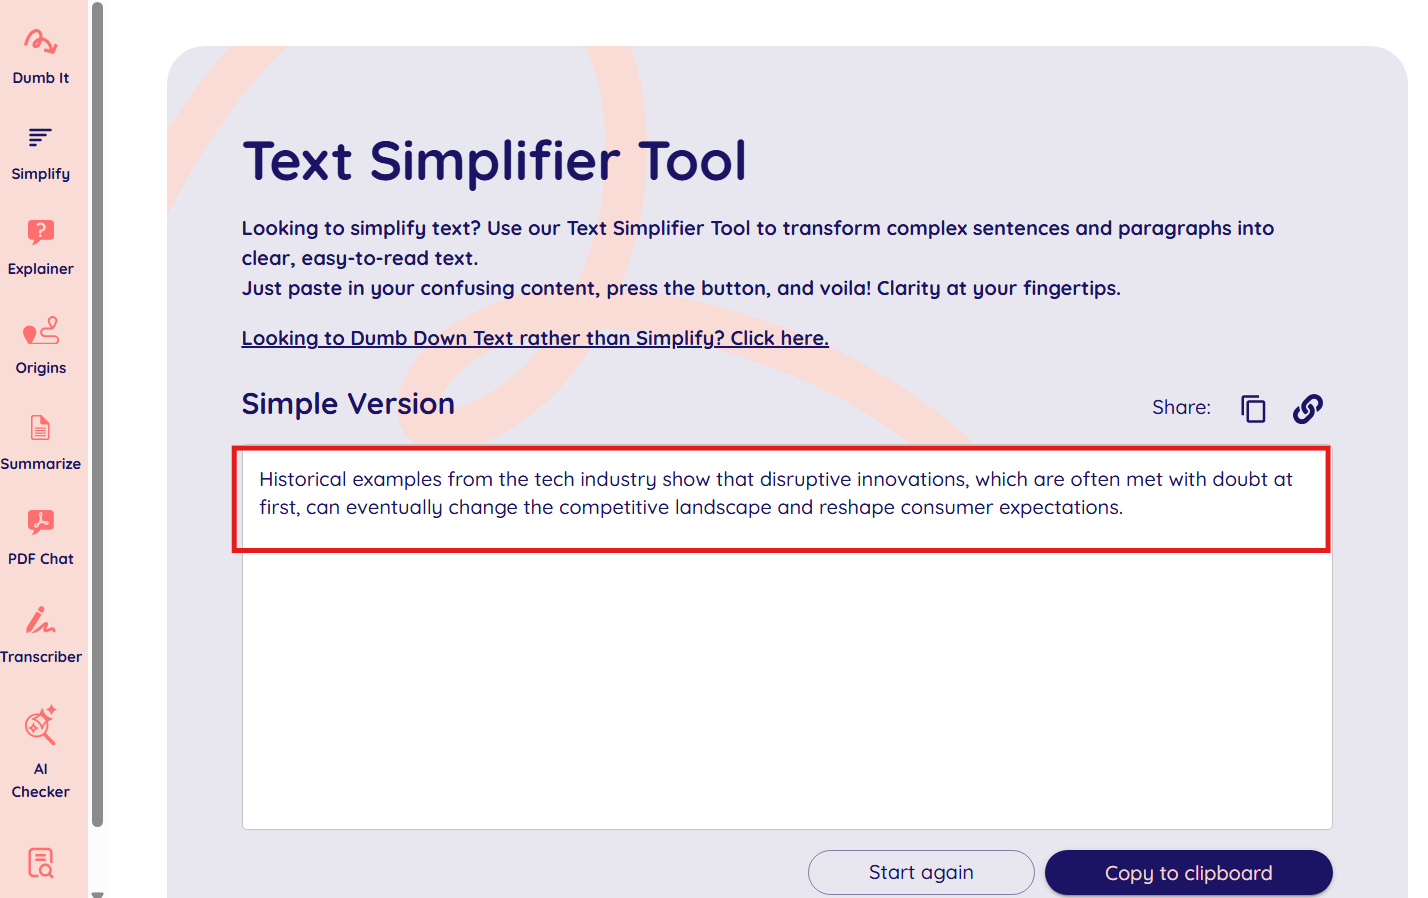The image size is (1428, 898).
Task: Click the copy icon next to Share
Action: (x=1253, y=408)
